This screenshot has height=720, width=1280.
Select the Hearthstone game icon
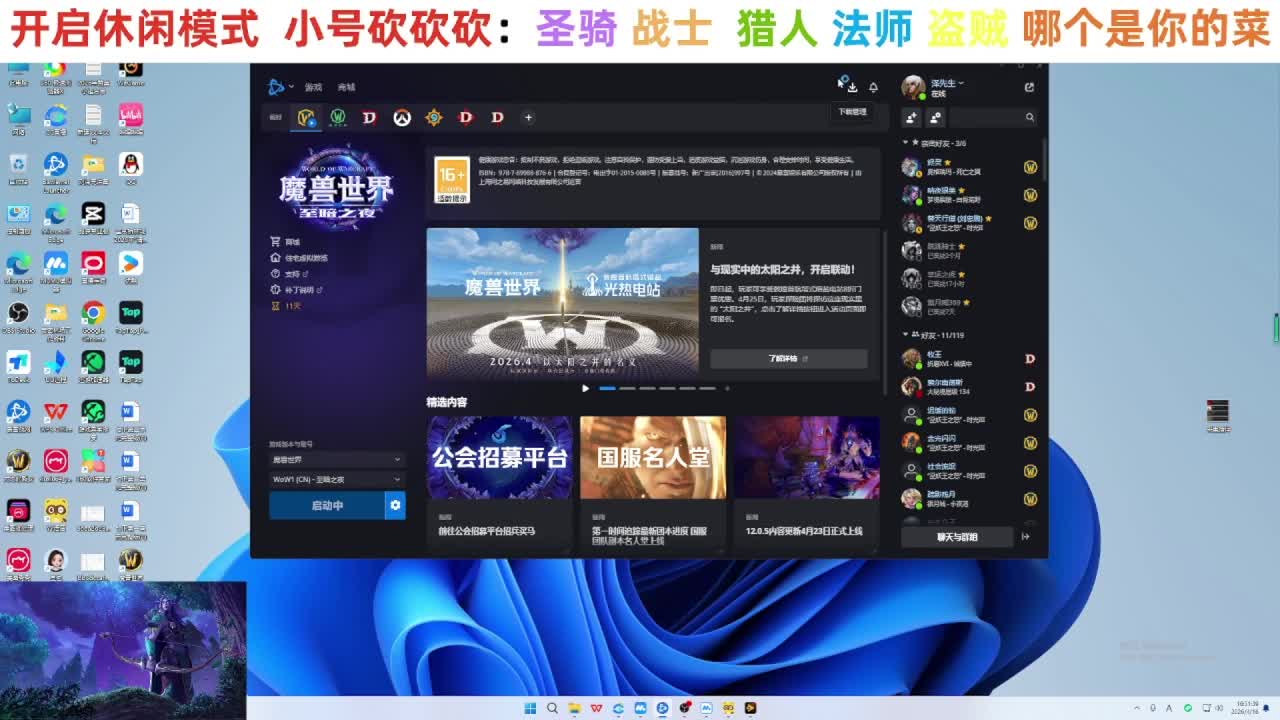[433, 117]
